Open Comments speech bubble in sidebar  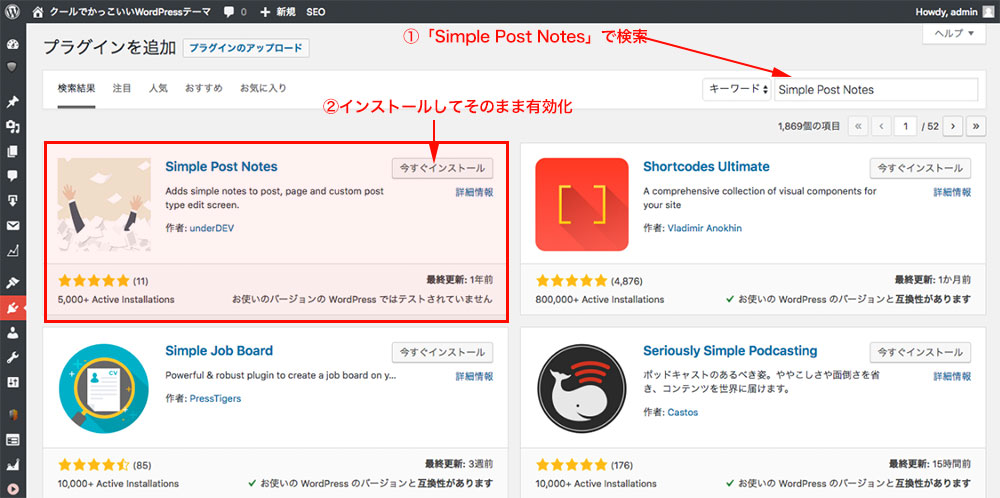tap(12, 176)
